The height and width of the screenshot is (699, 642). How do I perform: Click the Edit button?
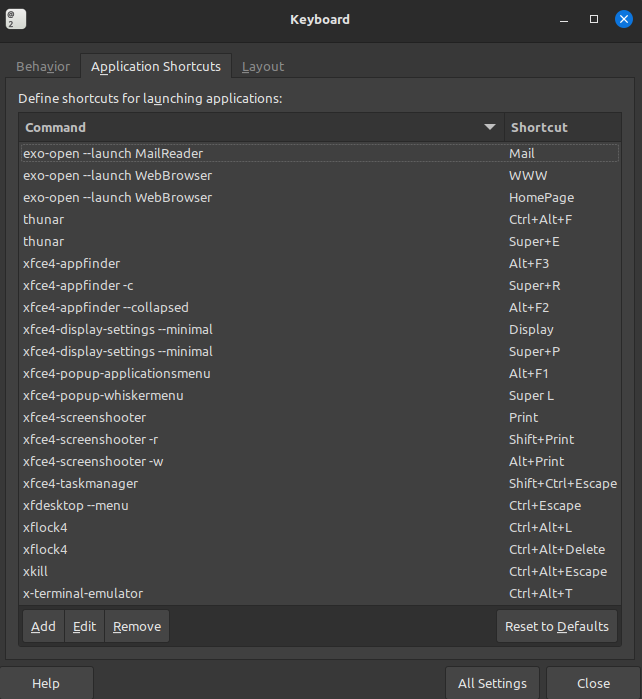click(84, 626)
